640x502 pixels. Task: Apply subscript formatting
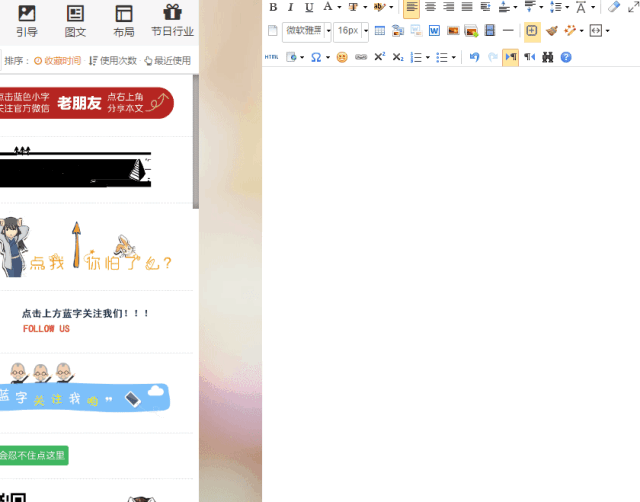click(398, 57)
